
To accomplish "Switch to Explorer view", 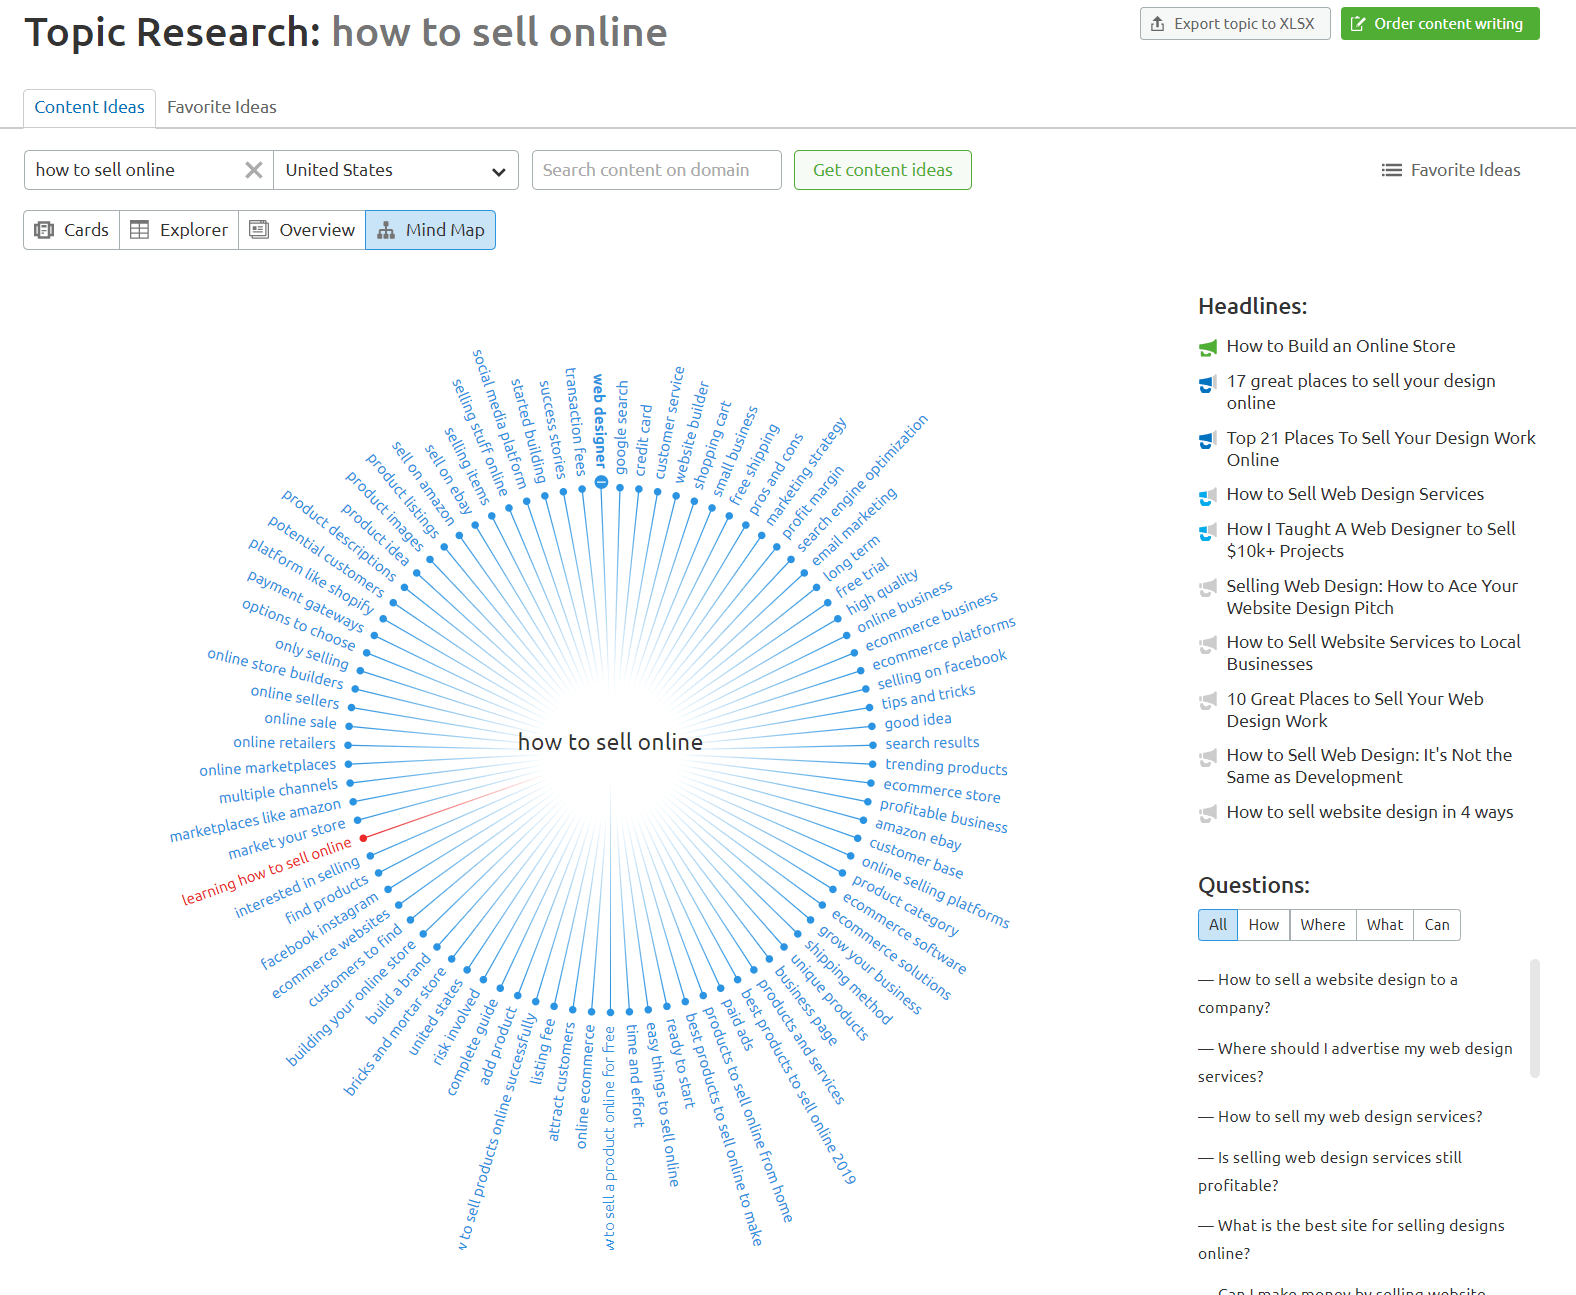I will pyautogui.click(x=179, y=230).
